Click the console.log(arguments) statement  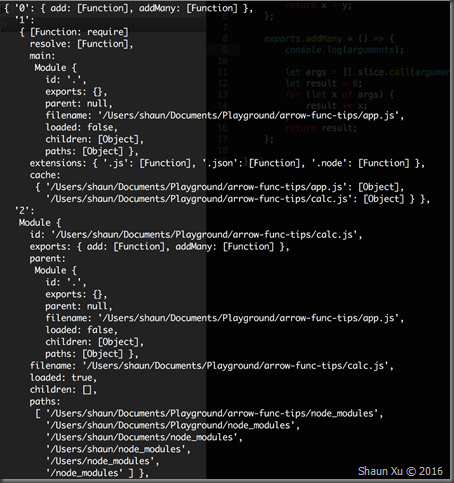click(344, 50)
